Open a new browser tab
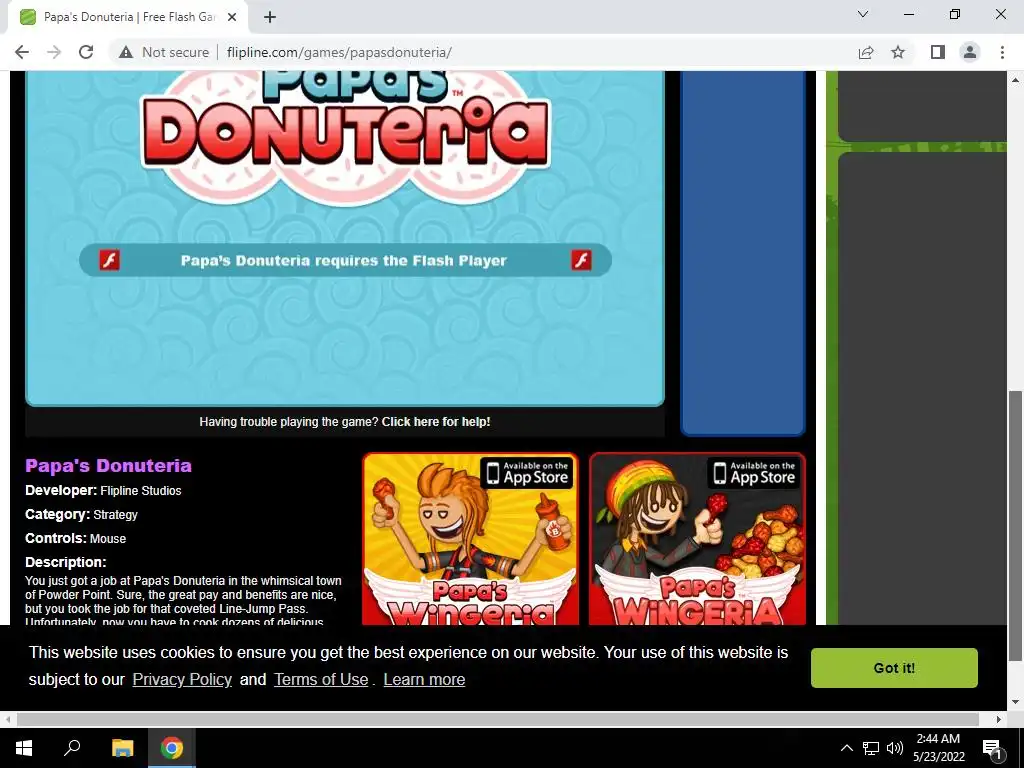1024x768 pixels. tap(270, 17)
